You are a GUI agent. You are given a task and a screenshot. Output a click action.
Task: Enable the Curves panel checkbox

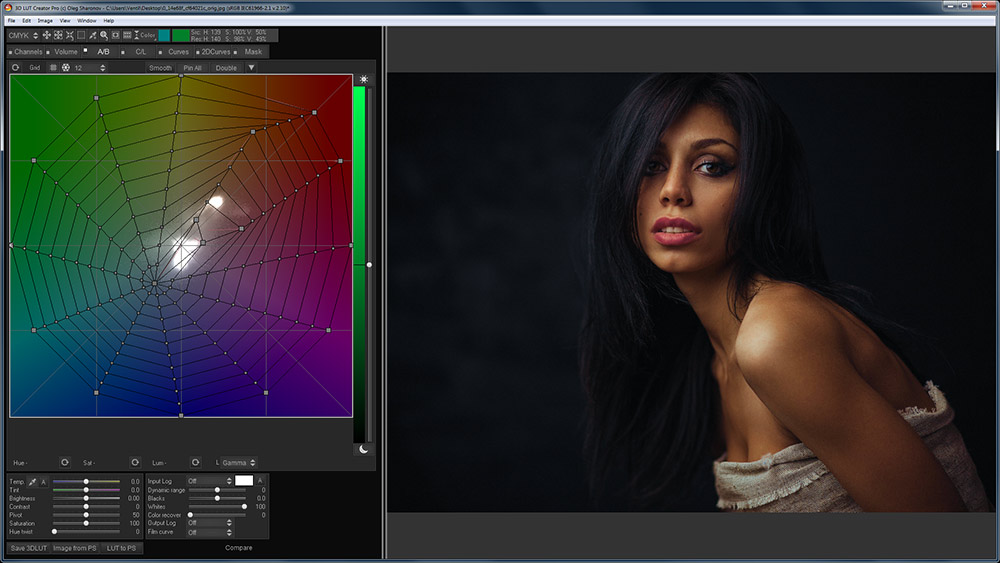point(161,52)
